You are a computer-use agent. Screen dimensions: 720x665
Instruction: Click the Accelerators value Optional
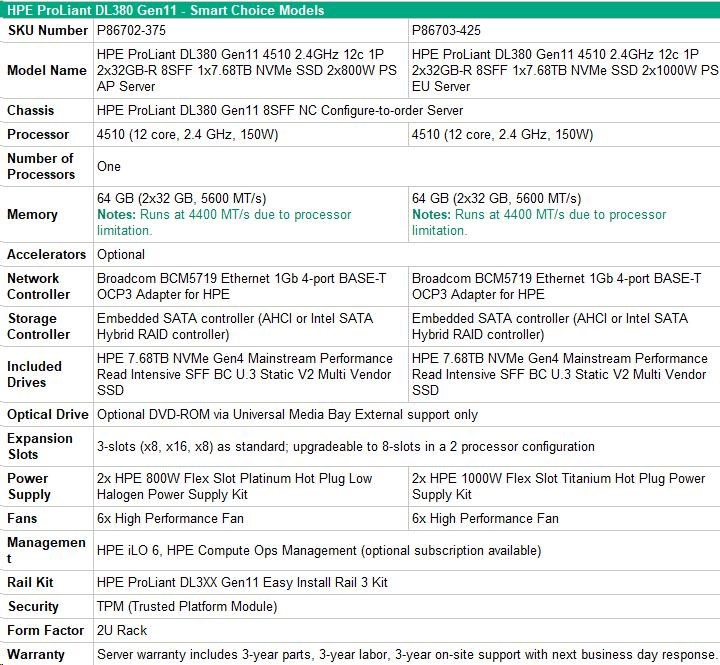point(121,254)
